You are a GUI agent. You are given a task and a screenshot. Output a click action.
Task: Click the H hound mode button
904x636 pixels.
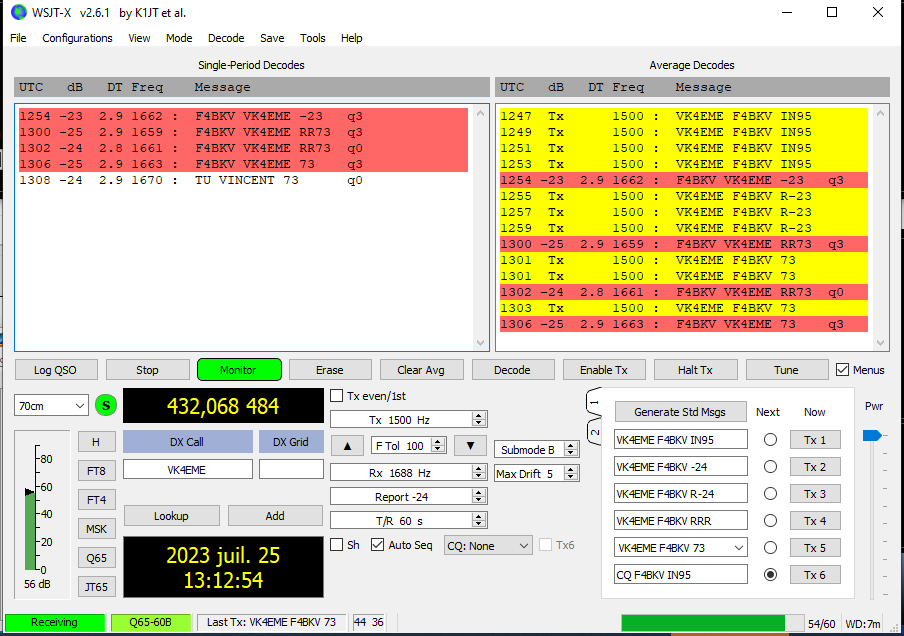(x=96, y=442)
